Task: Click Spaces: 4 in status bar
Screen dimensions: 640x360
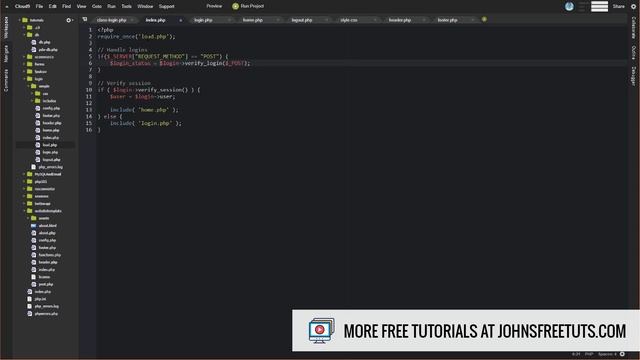Action: (x=608, y=354)
